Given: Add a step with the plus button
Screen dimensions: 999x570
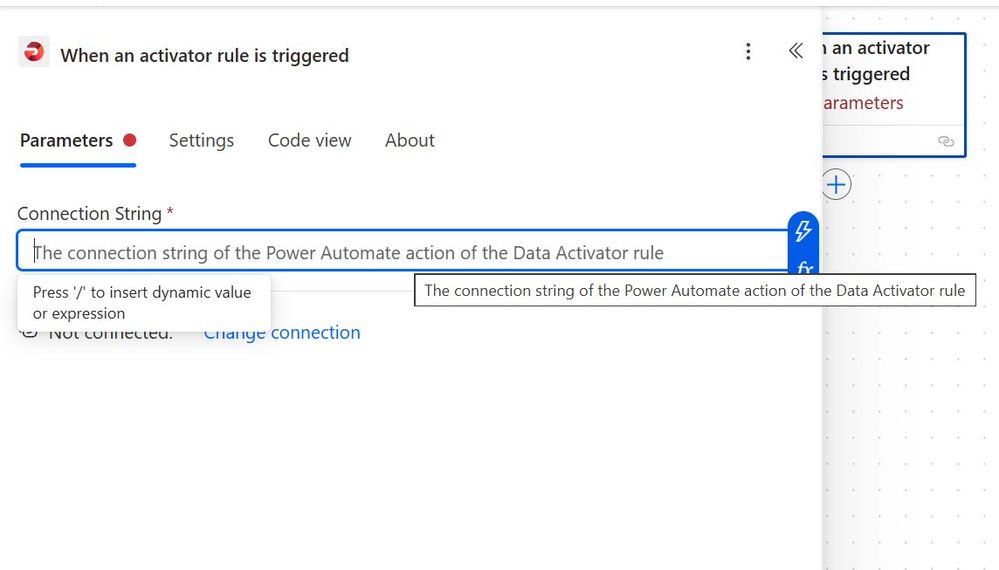Looking at the screenshot, I should point(836,184).
